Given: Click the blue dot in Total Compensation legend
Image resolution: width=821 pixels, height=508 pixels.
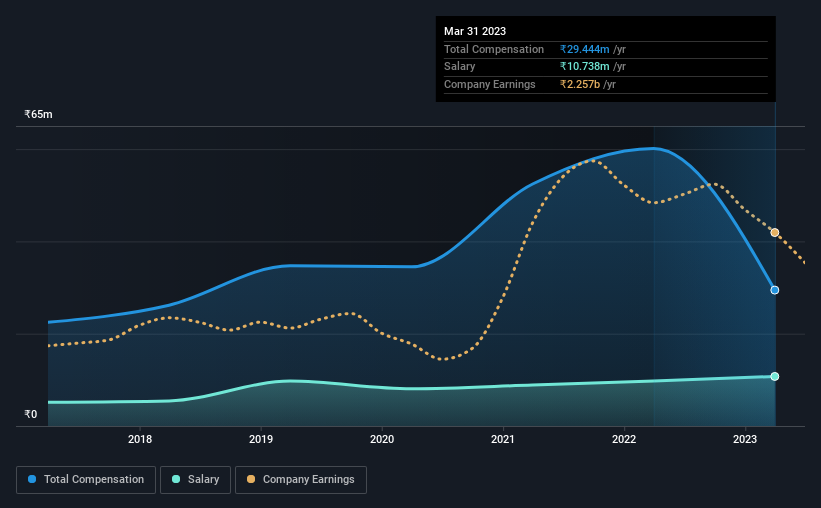Looking at the screenshot, I should tap(32, 479).
